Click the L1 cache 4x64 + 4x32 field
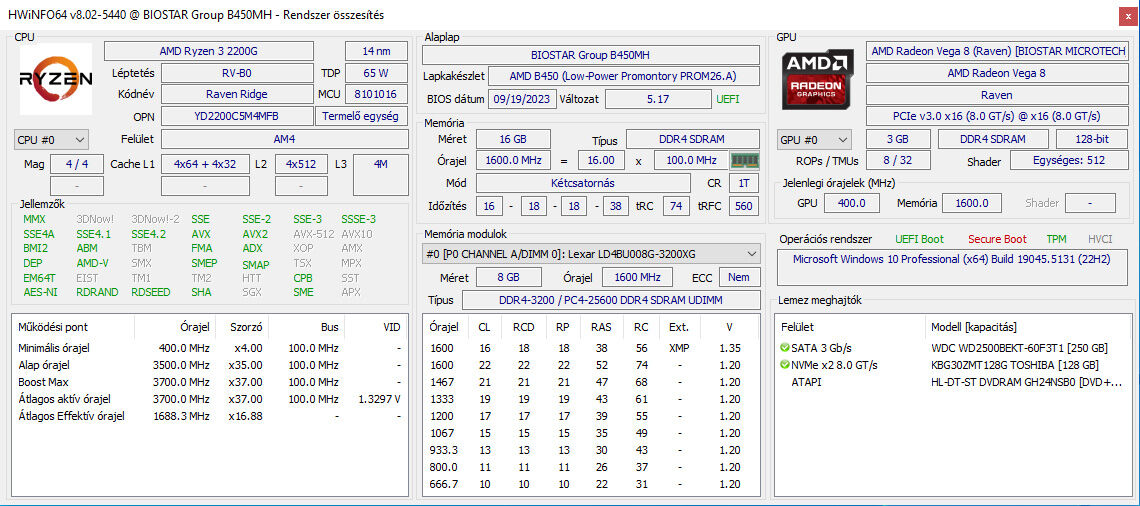Image resolution: width=1140 pixels, height=506 pixels. tap(206, 164)
